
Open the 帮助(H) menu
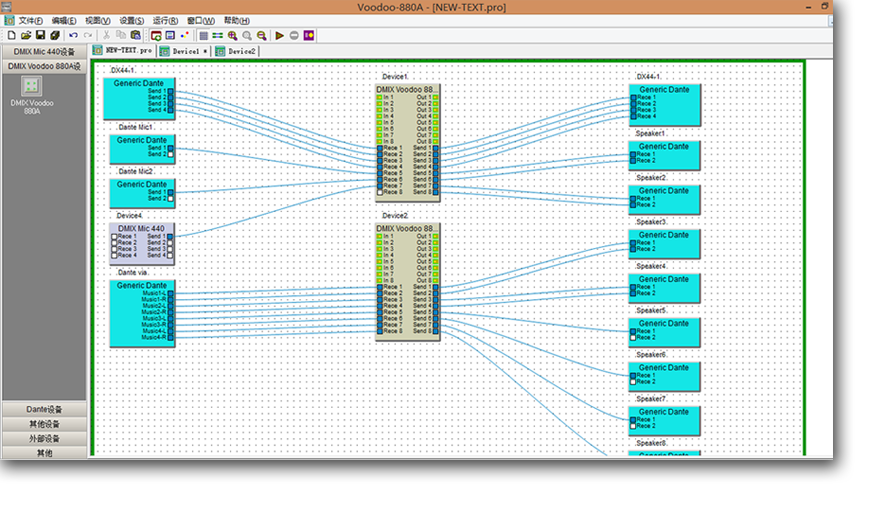(x=237, y=21)
